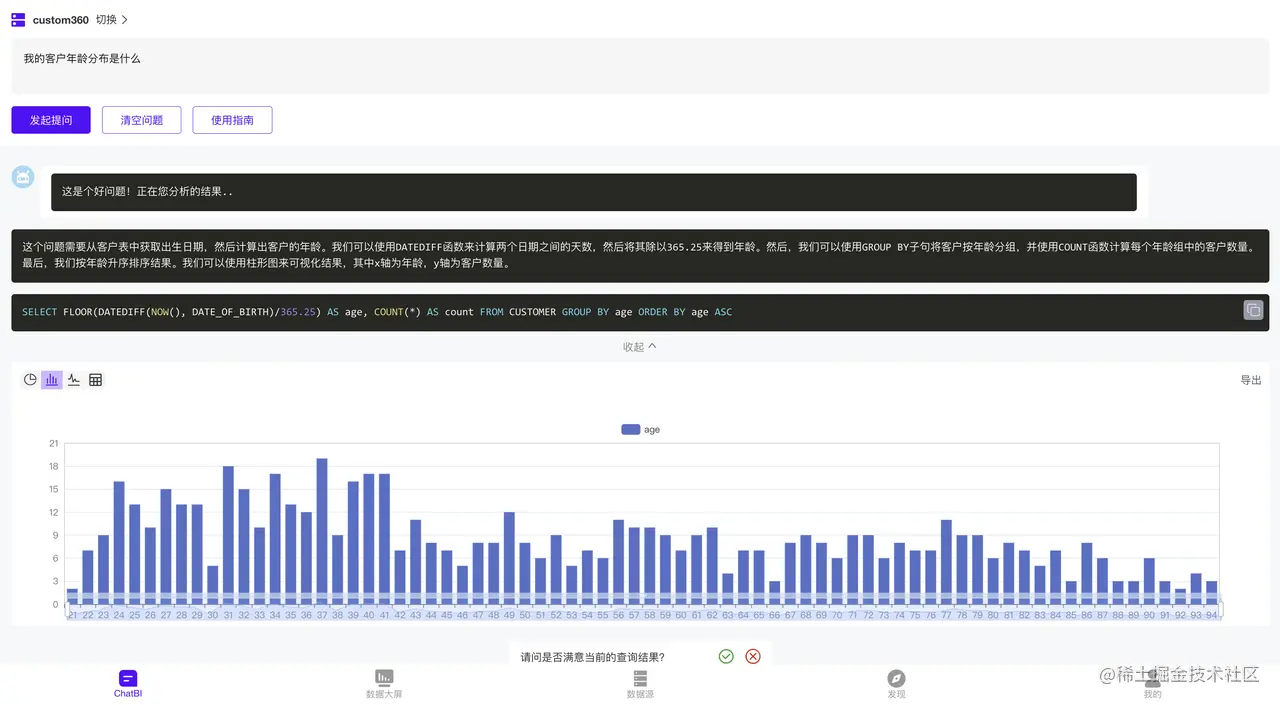The image size is (1280, 705).
Task: Mark result as unsatisfied with red X
Action: pos(753,656)
